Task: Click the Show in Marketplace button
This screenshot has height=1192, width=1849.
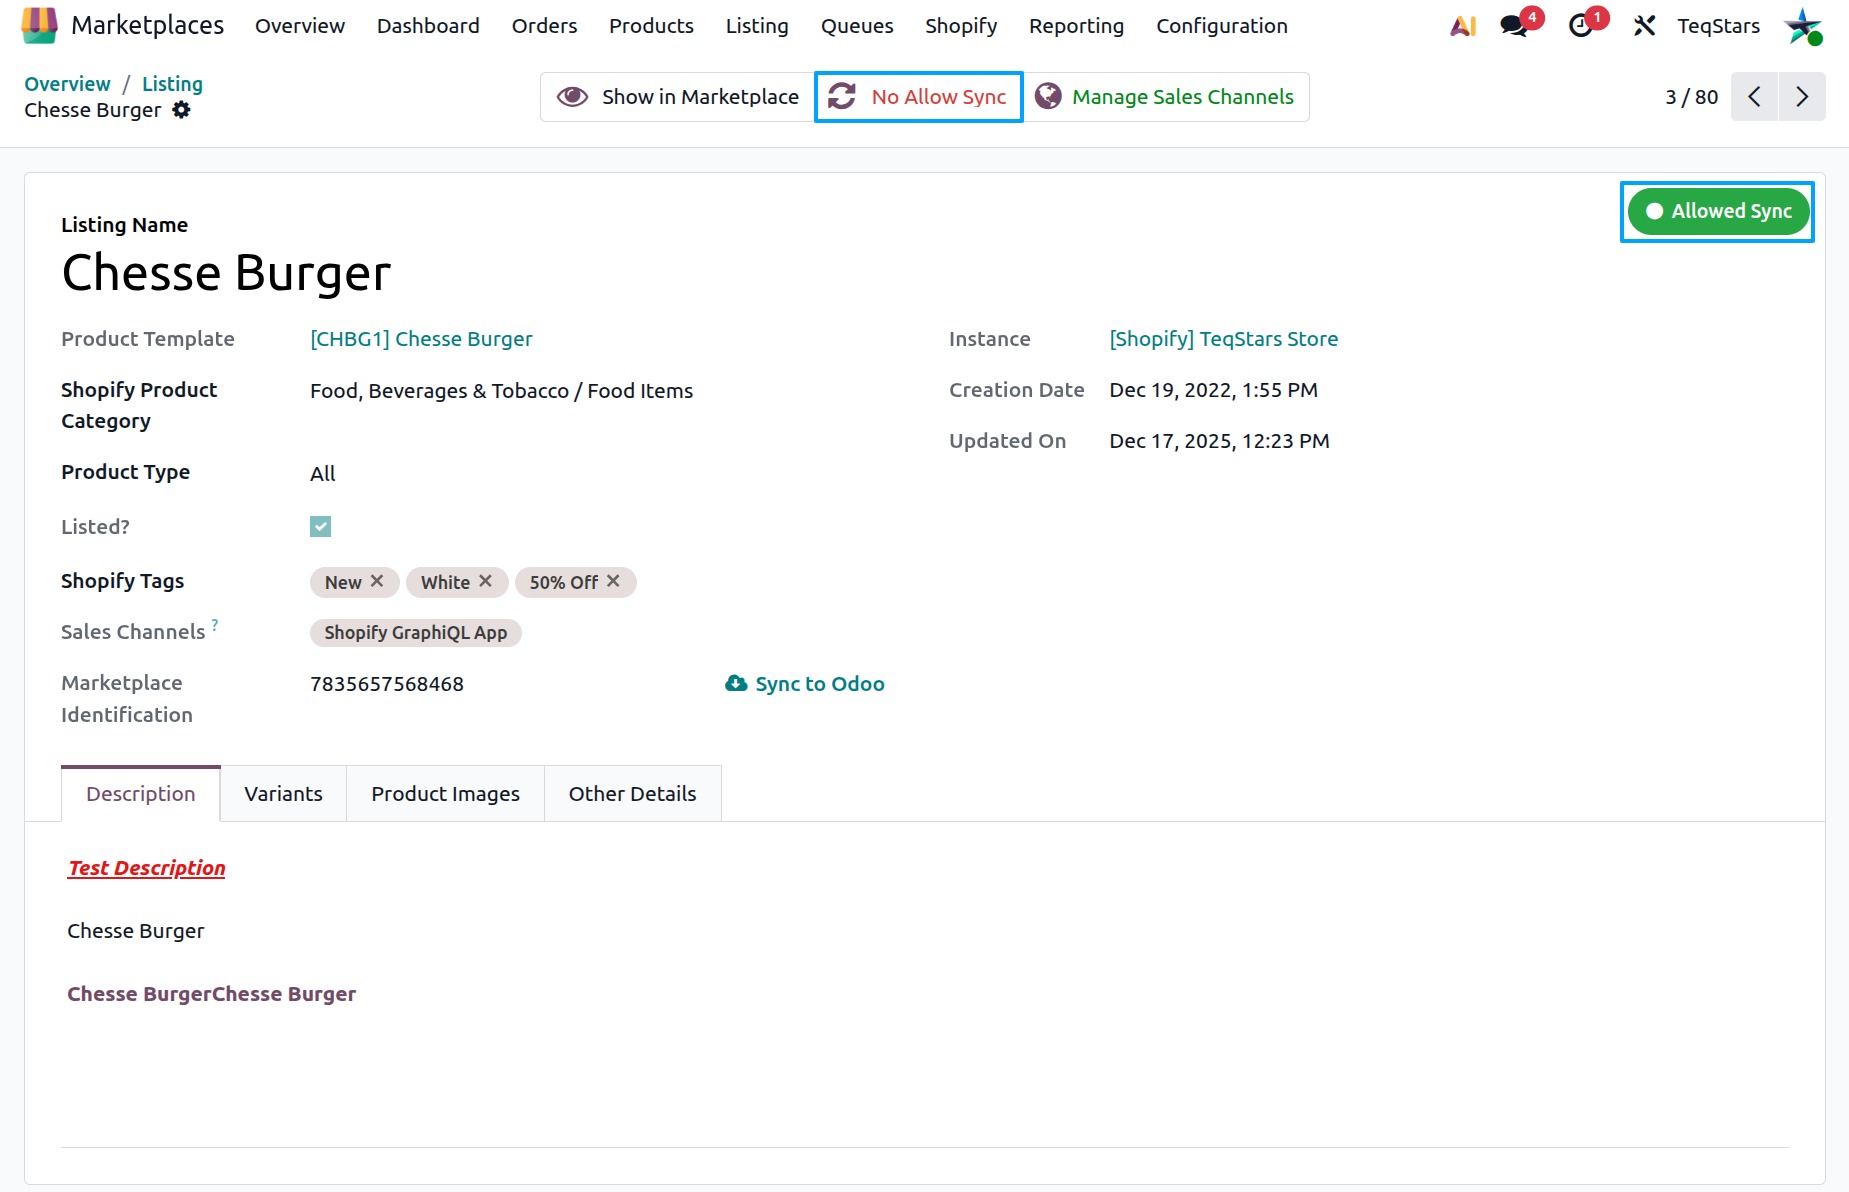Action: 678,97
